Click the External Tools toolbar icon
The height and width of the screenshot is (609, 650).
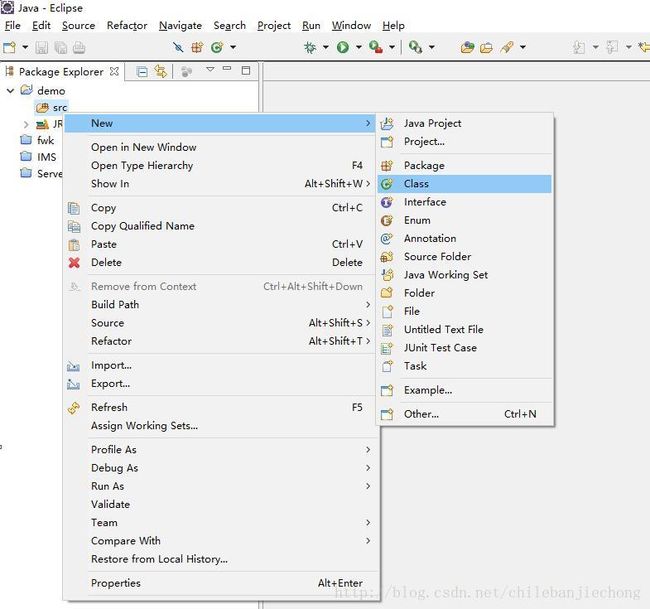click(415, 47)
